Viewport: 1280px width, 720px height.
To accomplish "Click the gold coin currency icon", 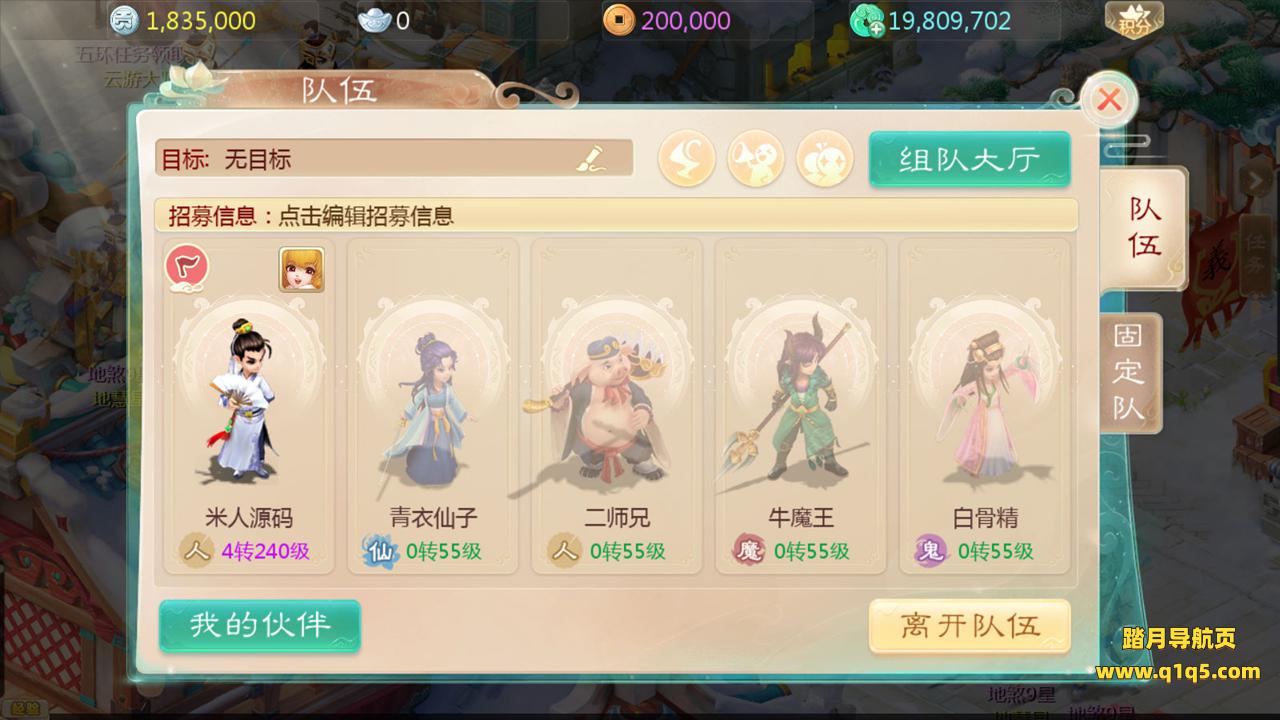I will [618, 20].
